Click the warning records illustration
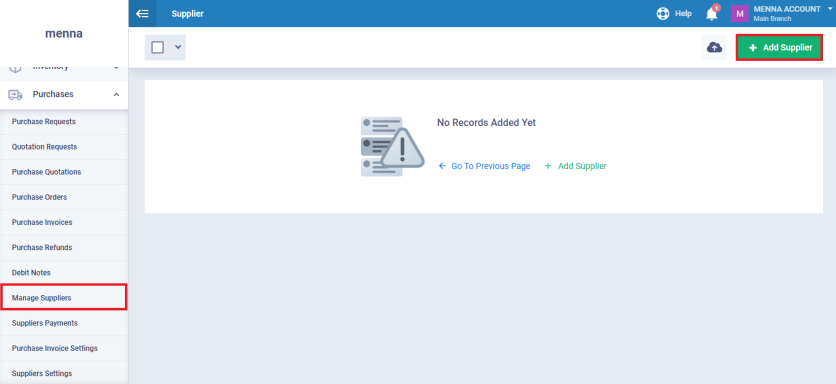 [x=392, y=147]
